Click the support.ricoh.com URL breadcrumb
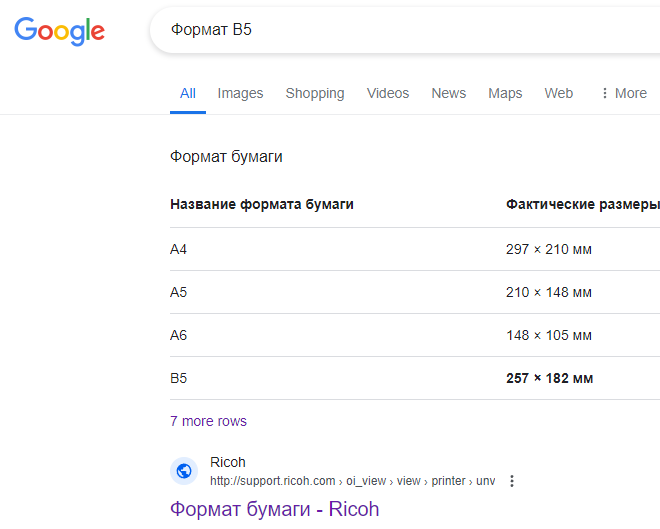 tap(352, 481)
